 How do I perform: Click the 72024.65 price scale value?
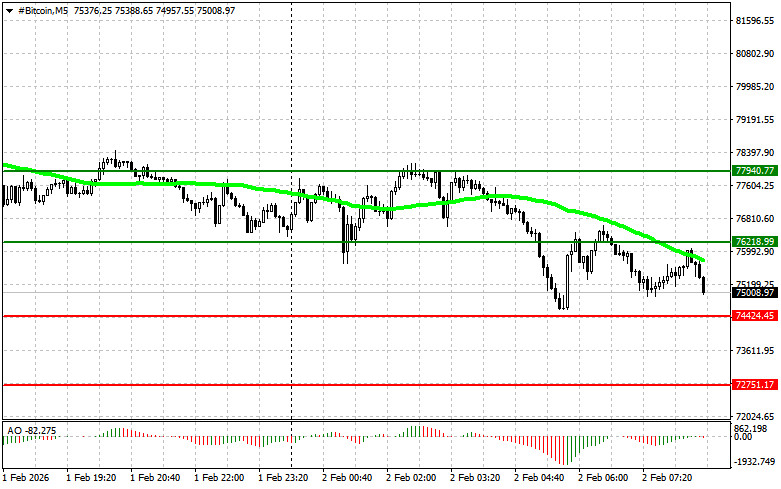755,416
